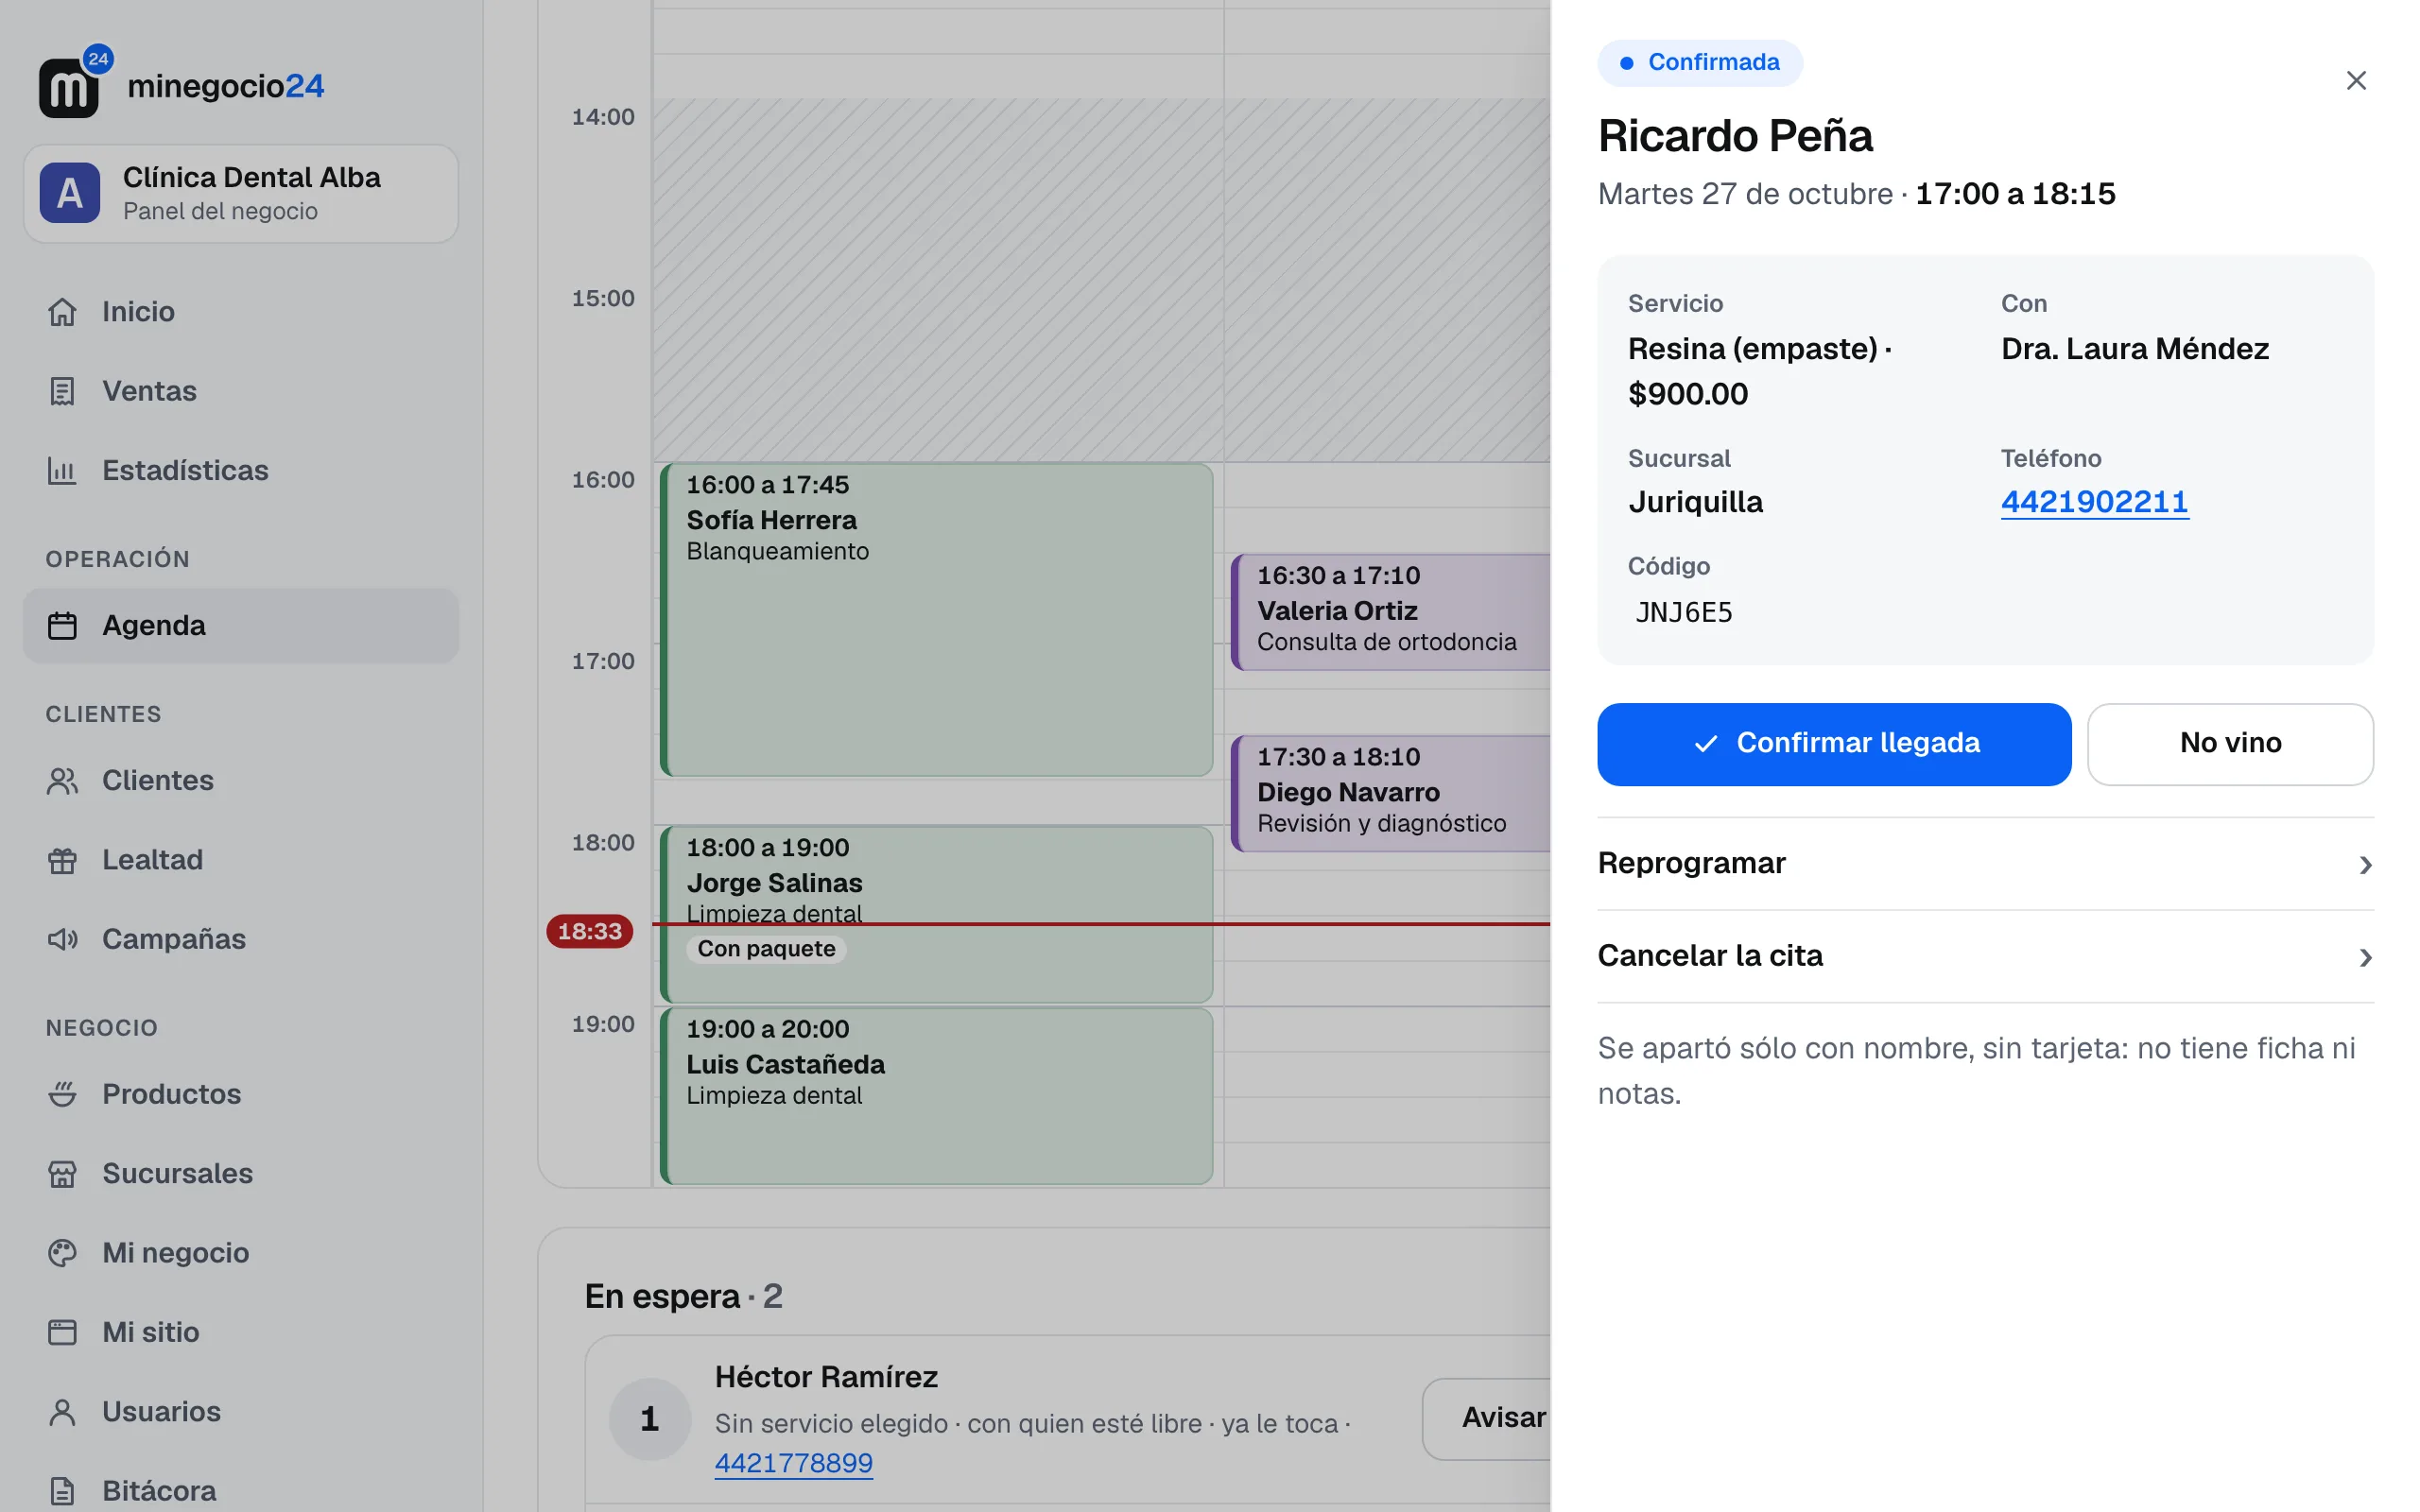Click the Ventas receipt icon
The width and height of the screenshot is (2420, 1512).
tap(62, 391)
